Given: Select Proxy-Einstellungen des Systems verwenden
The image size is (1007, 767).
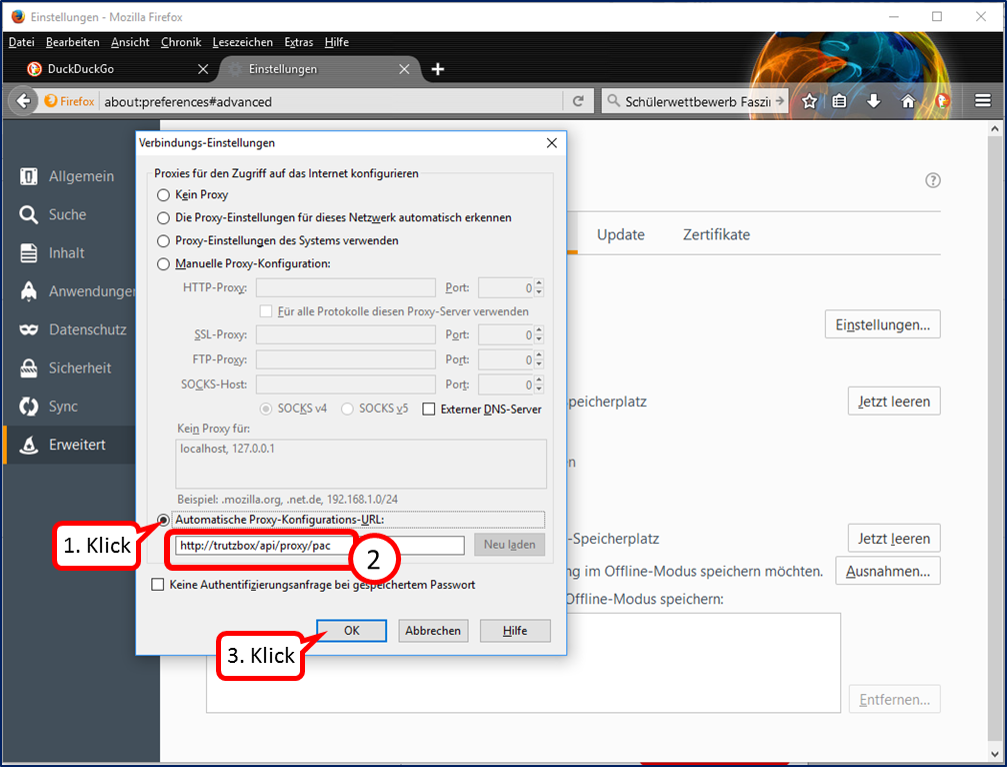Looking at the screenshot, I should coord(163,241).
